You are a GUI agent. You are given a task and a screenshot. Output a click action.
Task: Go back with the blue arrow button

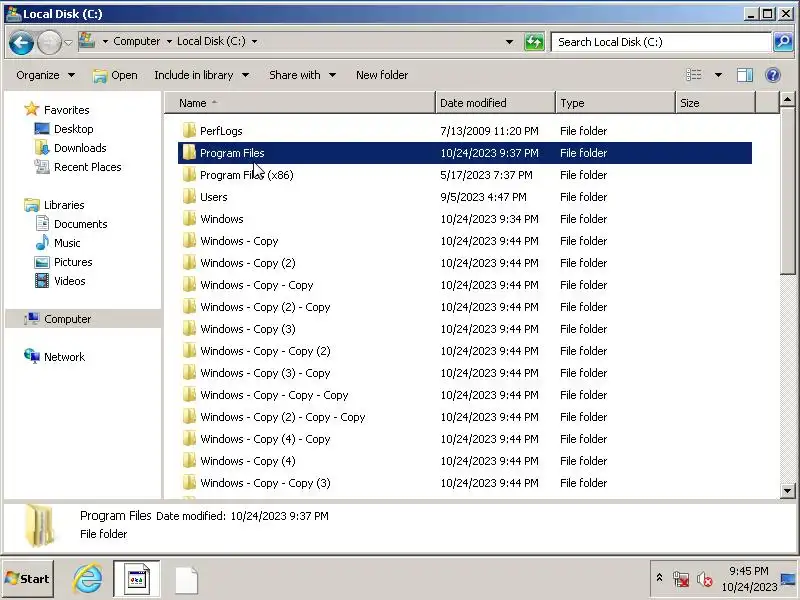click(21, 42)
